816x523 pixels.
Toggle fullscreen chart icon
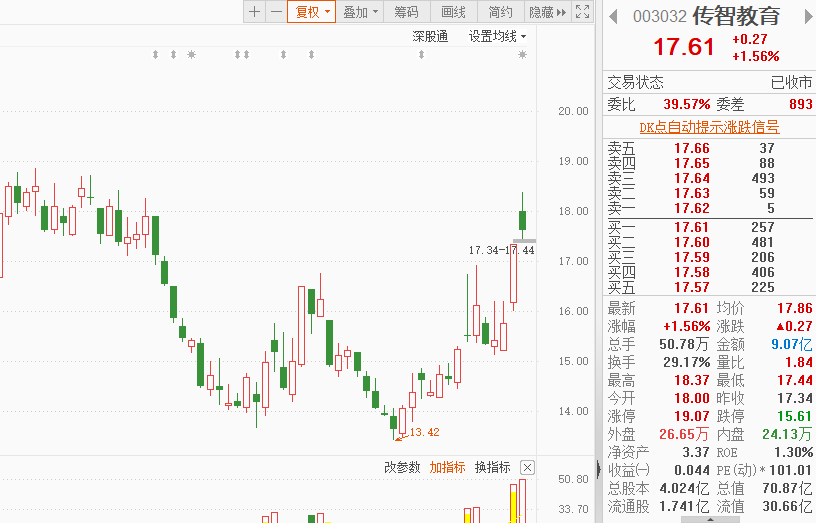[x=582, y=11]
